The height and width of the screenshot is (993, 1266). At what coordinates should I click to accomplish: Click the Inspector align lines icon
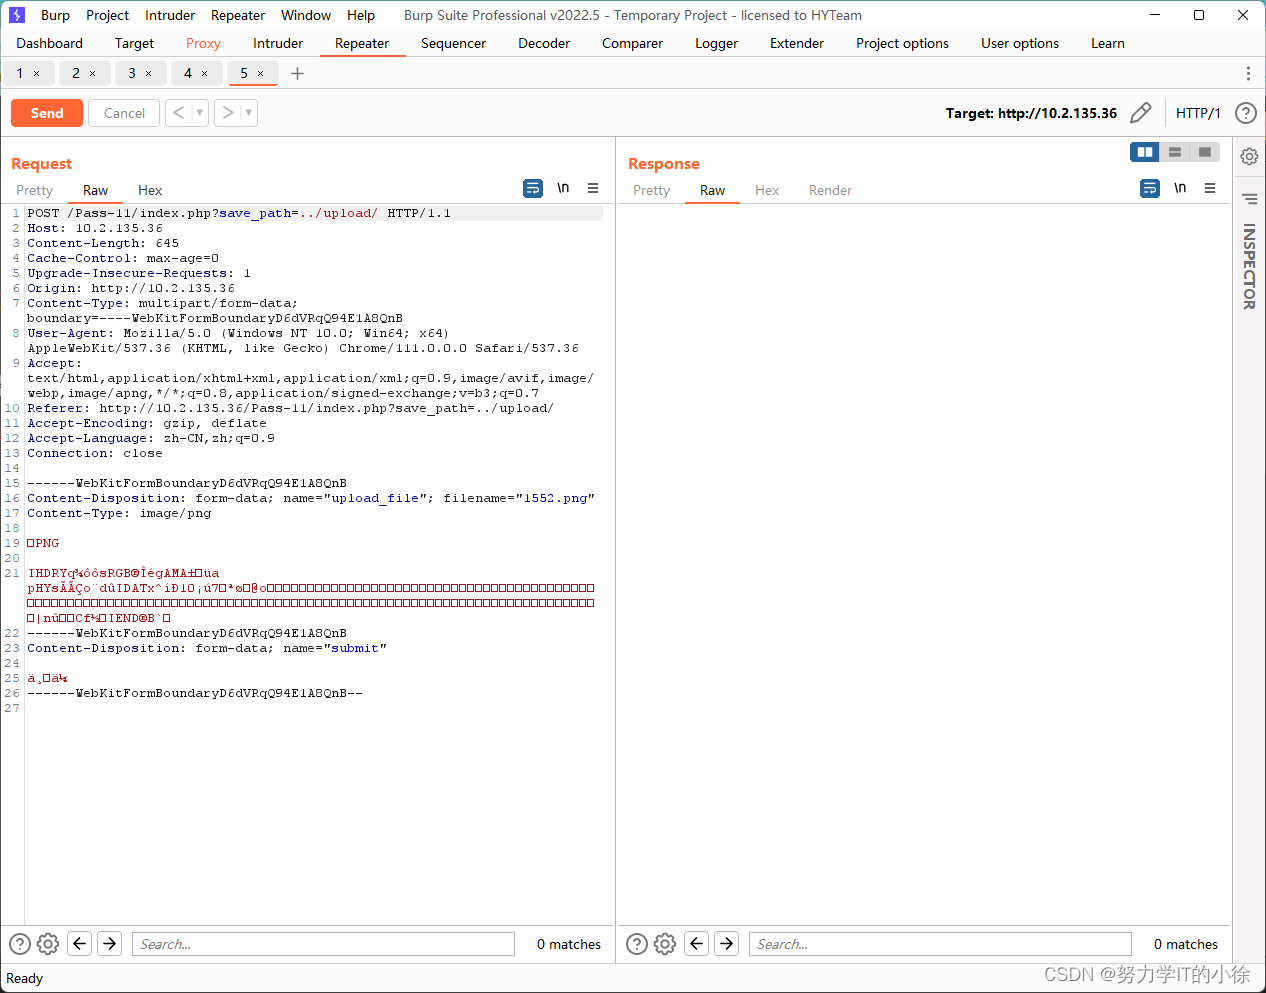tap(1249, 198)
